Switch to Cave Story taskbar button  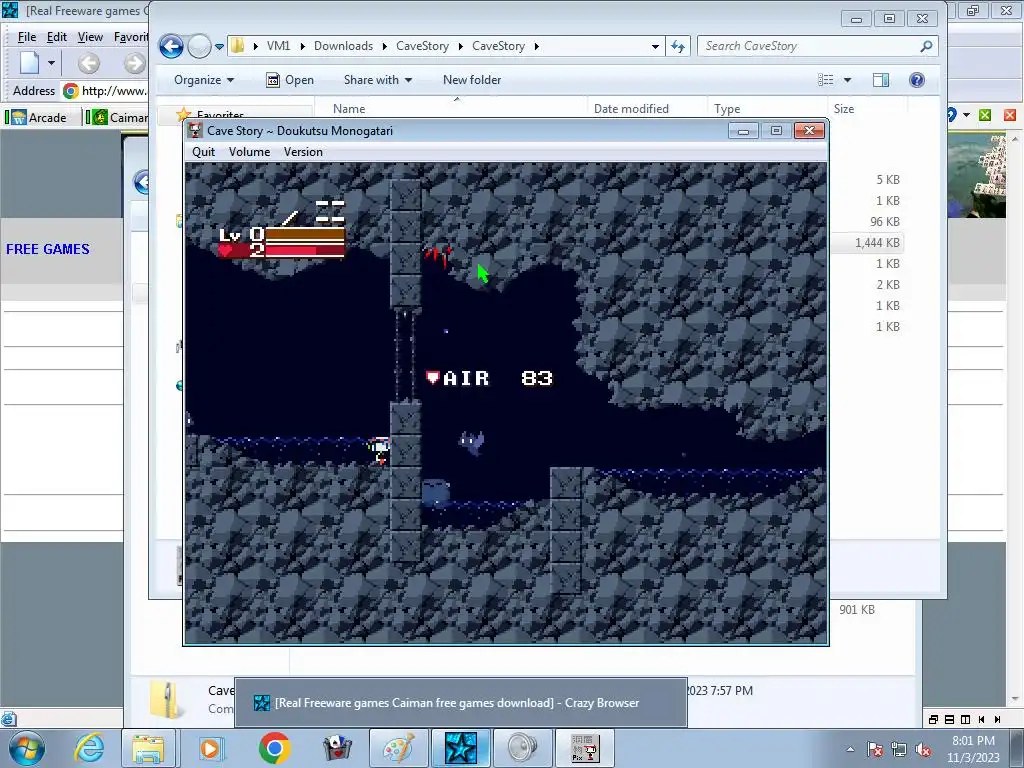click(584, 748)
